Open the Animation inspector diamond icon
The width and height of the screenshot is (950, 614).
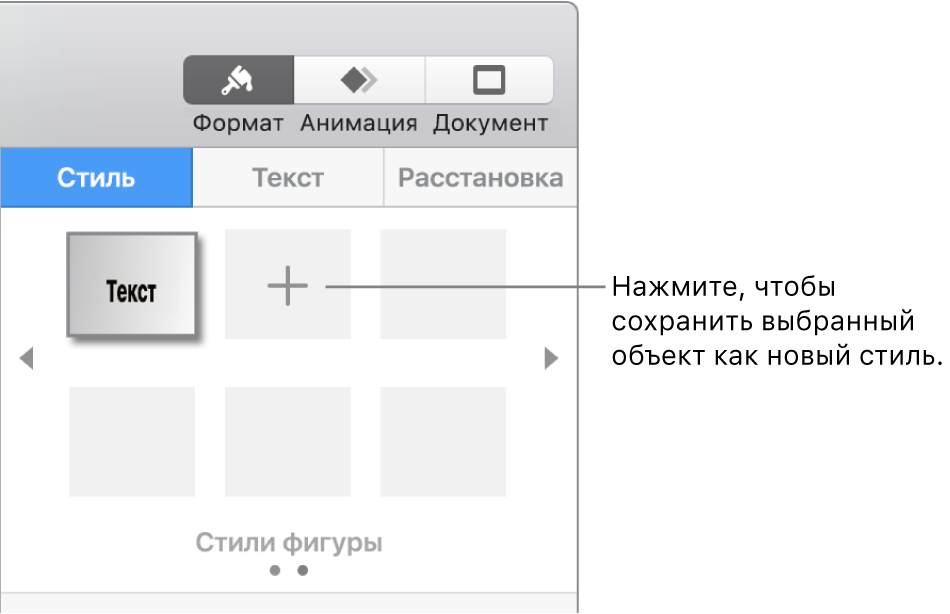tap(359, 80)
